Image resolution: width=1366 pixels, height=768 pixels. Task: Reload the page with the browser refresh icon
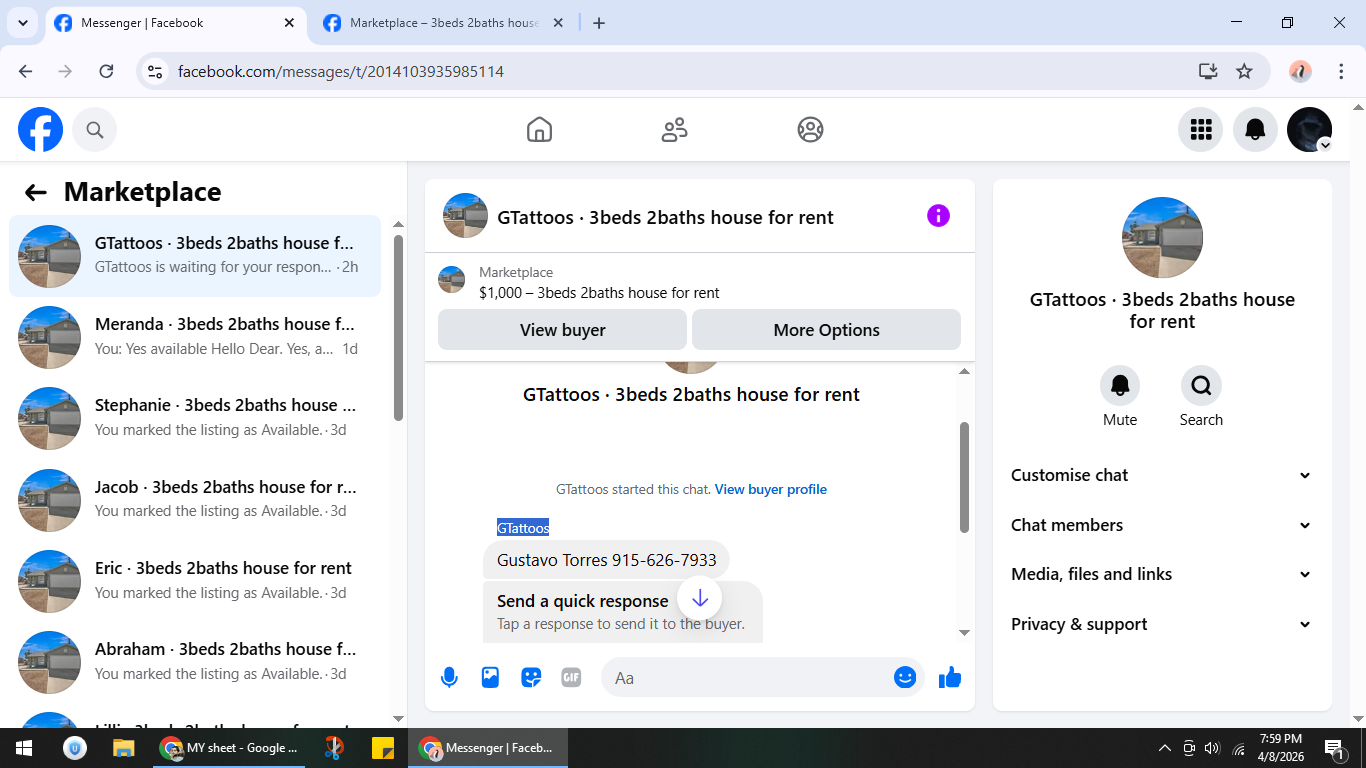(106, 71)
